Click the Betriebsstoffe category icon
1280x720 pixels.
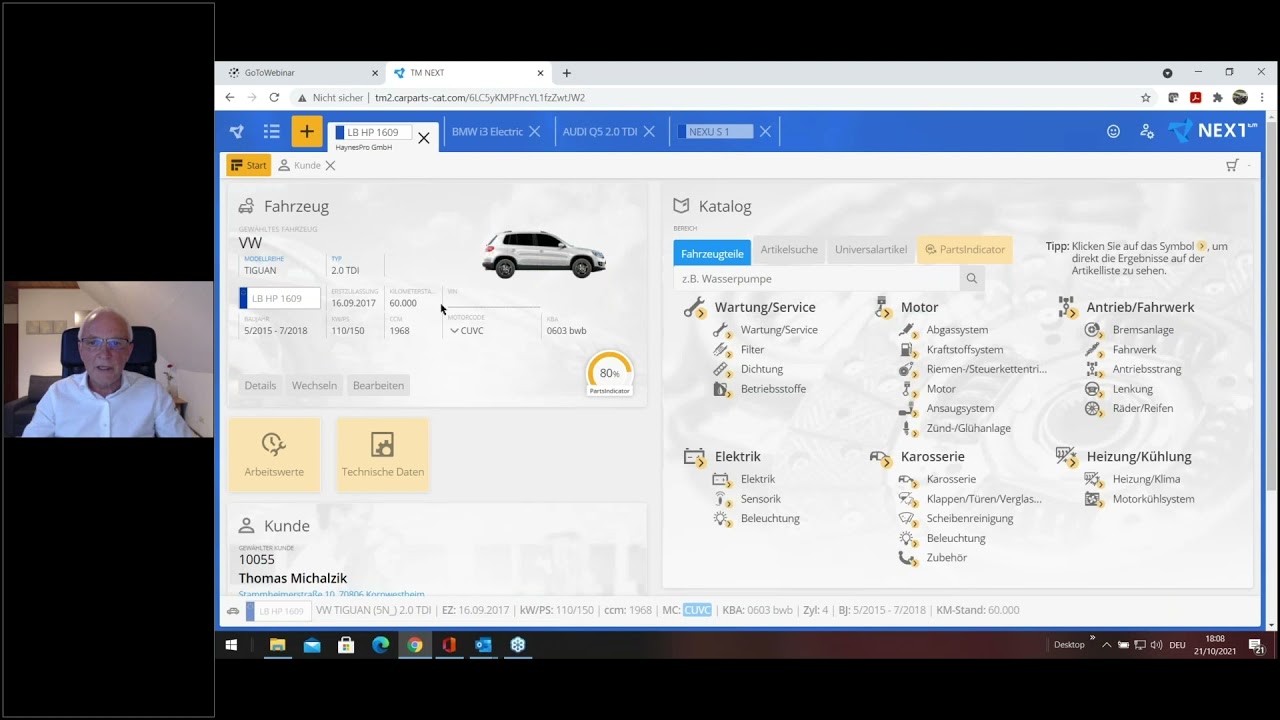(721, 389)
